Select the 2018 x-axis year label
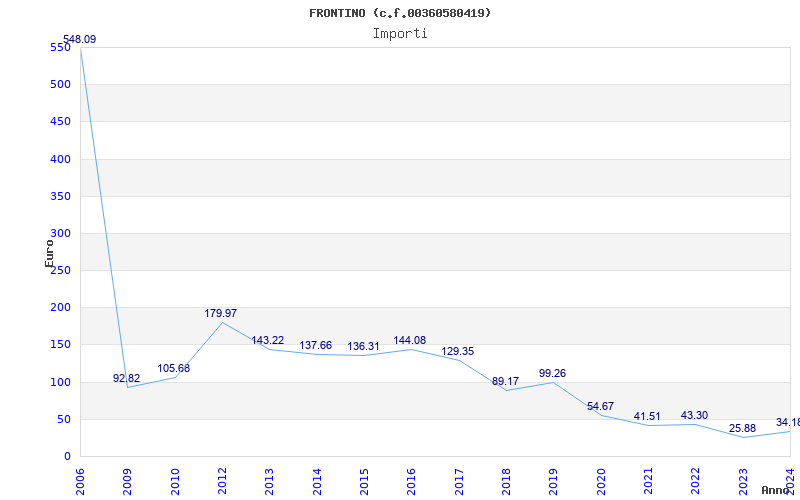This screenshot has width=800, height=500. (506, 482)
